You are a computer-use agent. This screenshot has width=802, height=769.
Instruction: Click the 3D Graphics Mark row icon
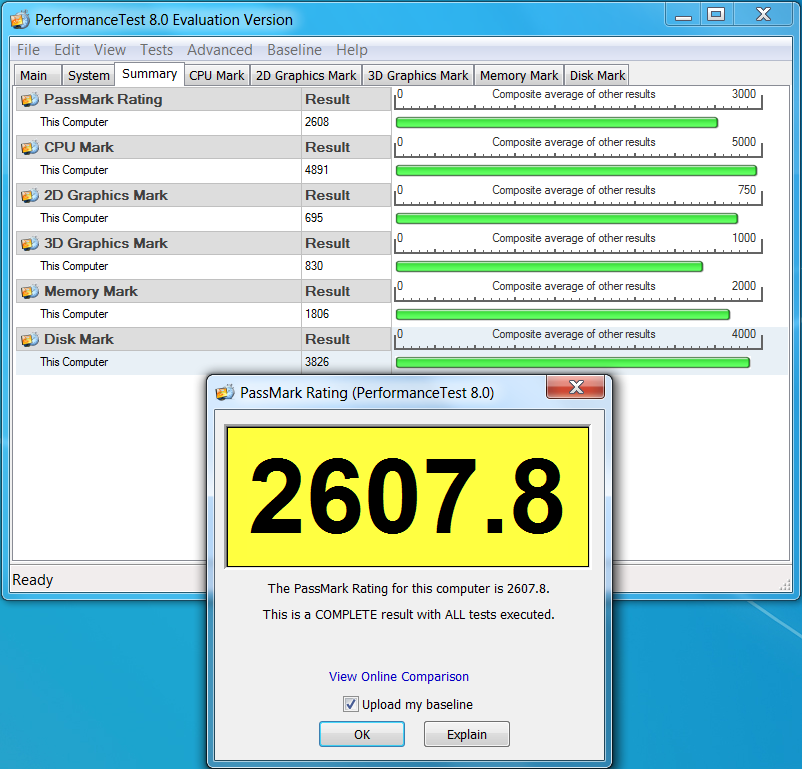pos(30,244)
